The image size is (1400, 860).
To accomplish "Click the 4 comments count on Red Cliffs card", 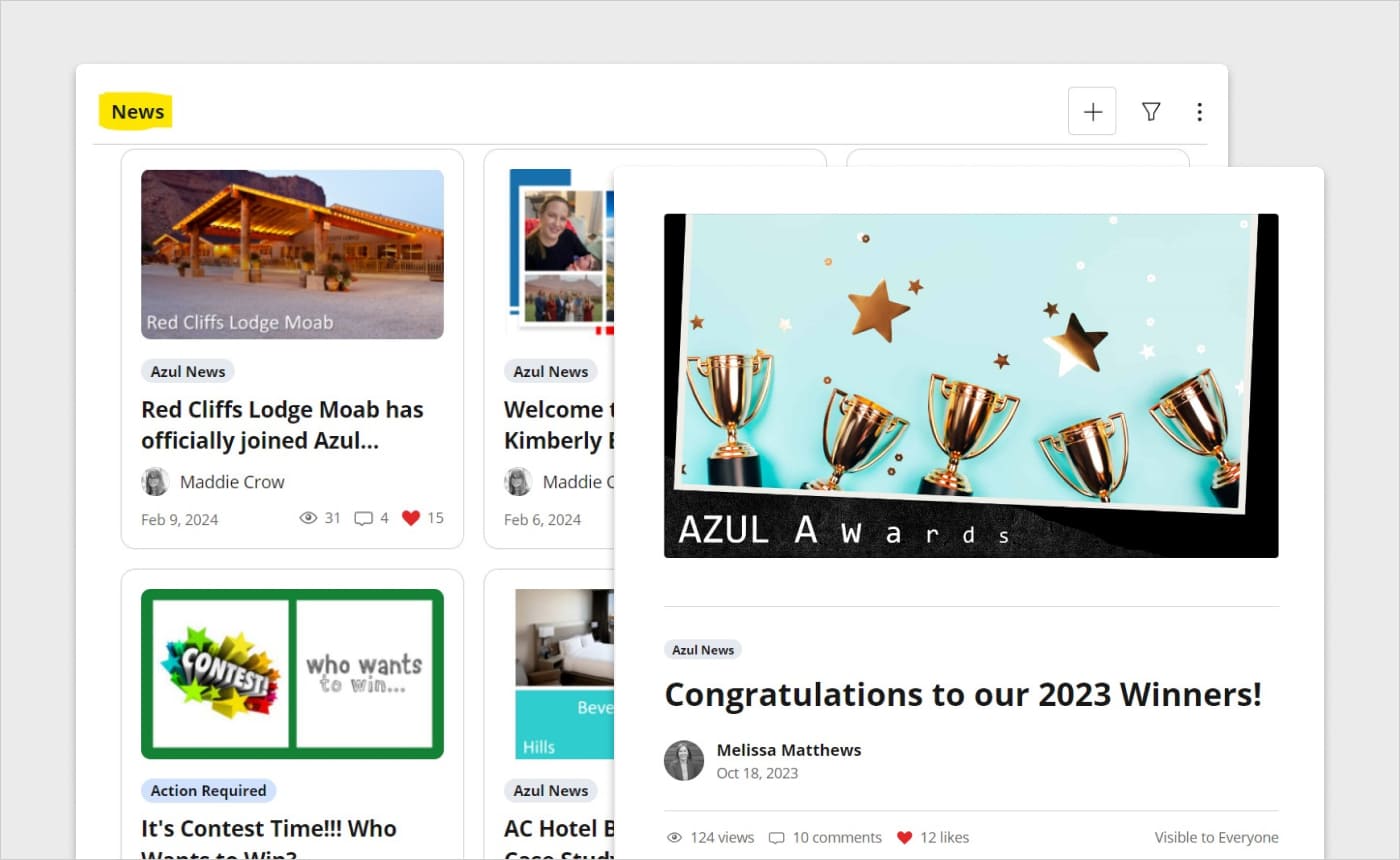I will click(384, 518).
